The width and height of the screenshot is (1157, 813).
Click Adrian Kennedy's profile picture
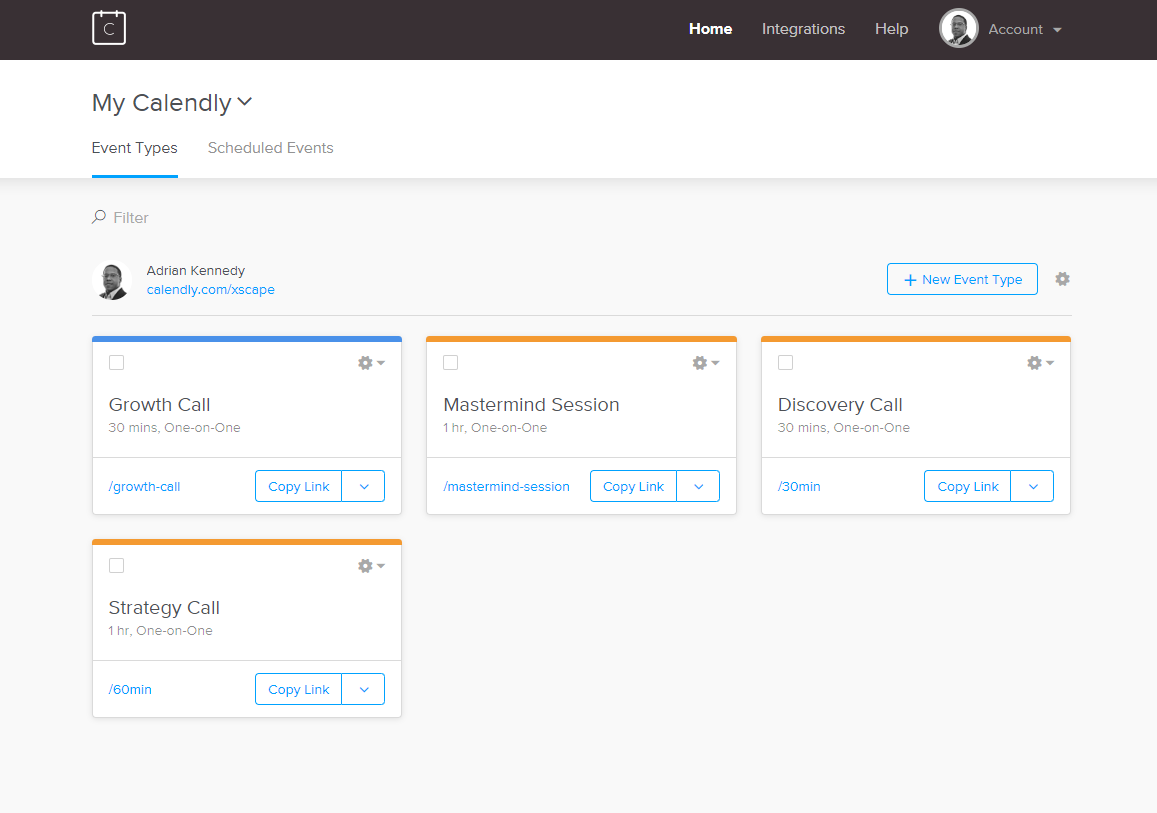click(x=112, y=280)
